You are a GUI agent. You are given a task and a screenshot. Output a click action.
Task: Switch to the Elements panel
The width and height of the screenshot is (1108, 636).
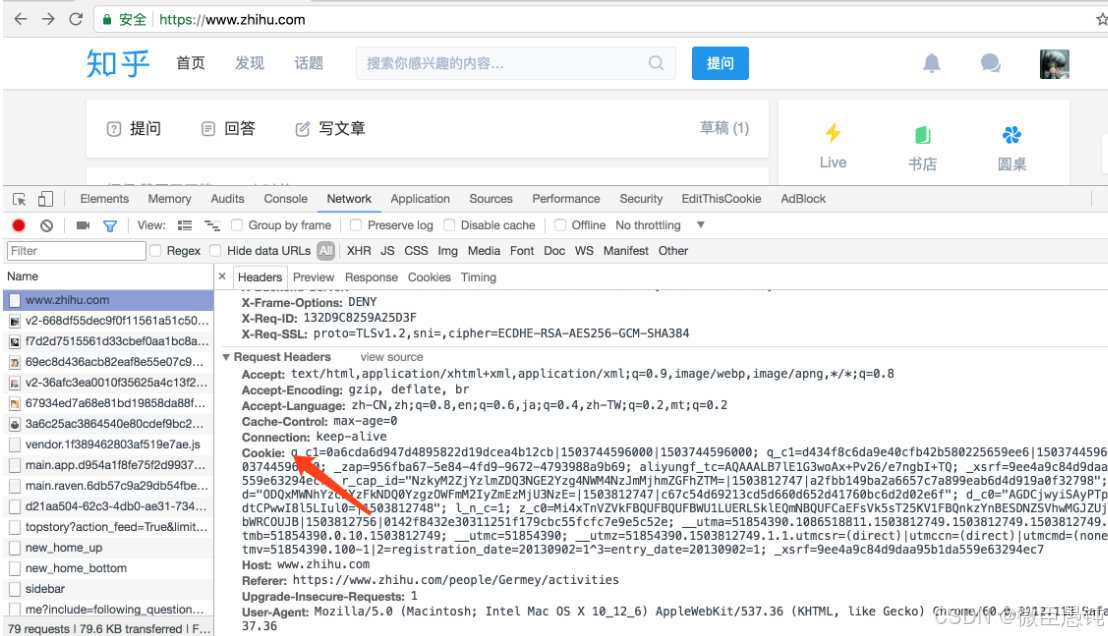tap(105, 199)
